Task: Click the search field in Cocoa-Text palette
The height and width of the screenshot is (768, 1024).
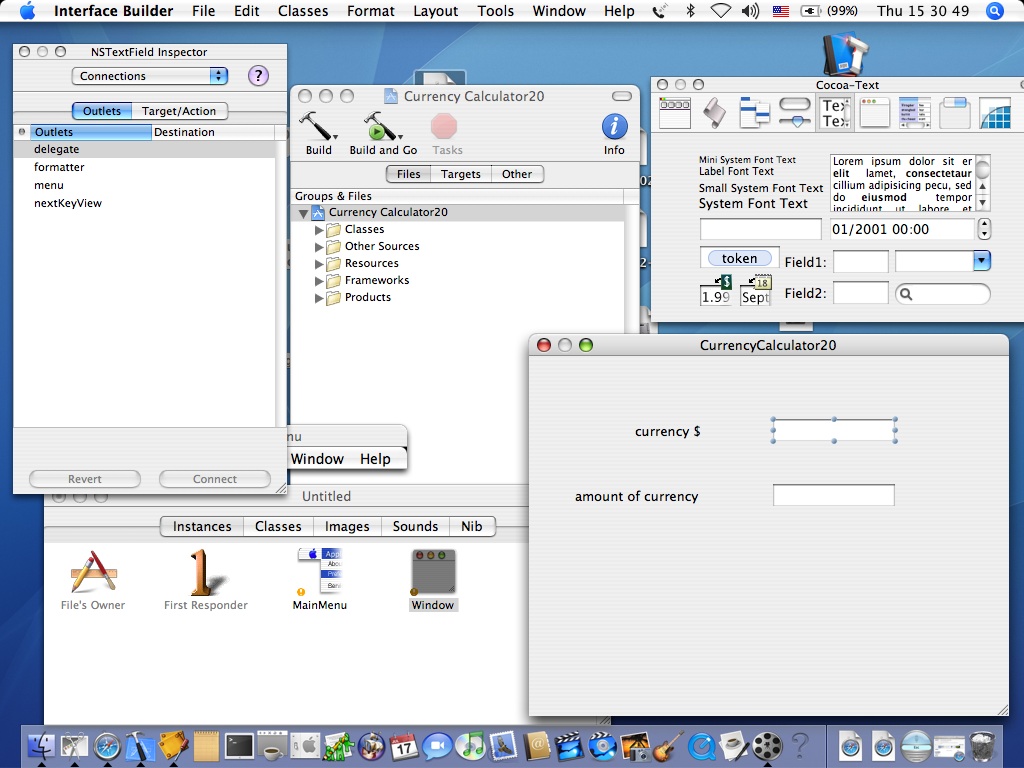Action: [x=942, y=294]
